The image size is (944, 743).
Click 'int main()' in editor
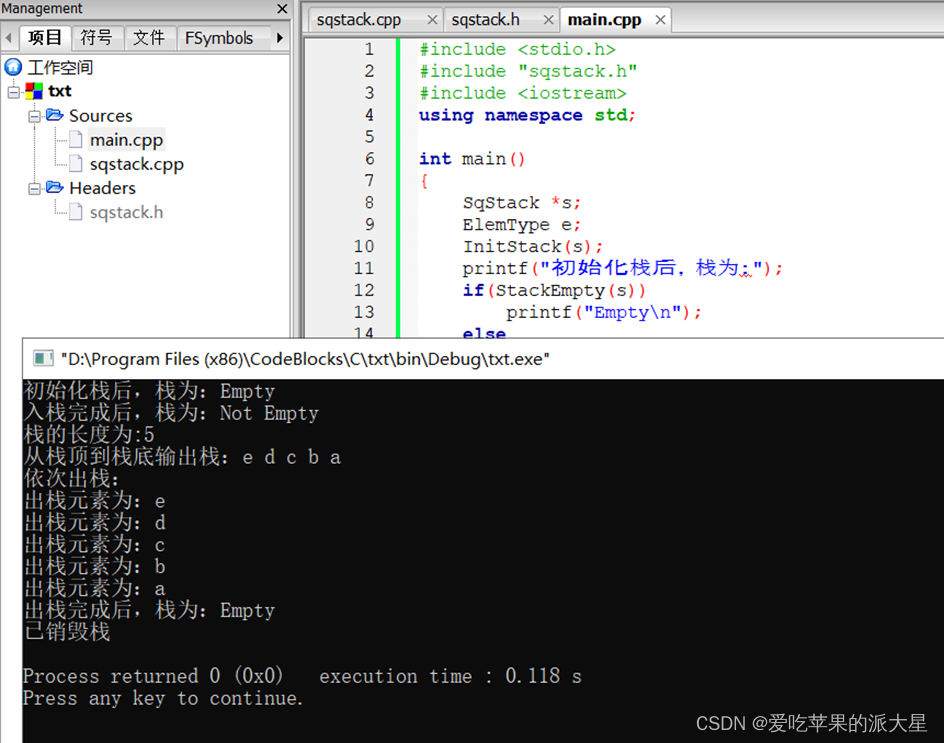click(472, 159)
